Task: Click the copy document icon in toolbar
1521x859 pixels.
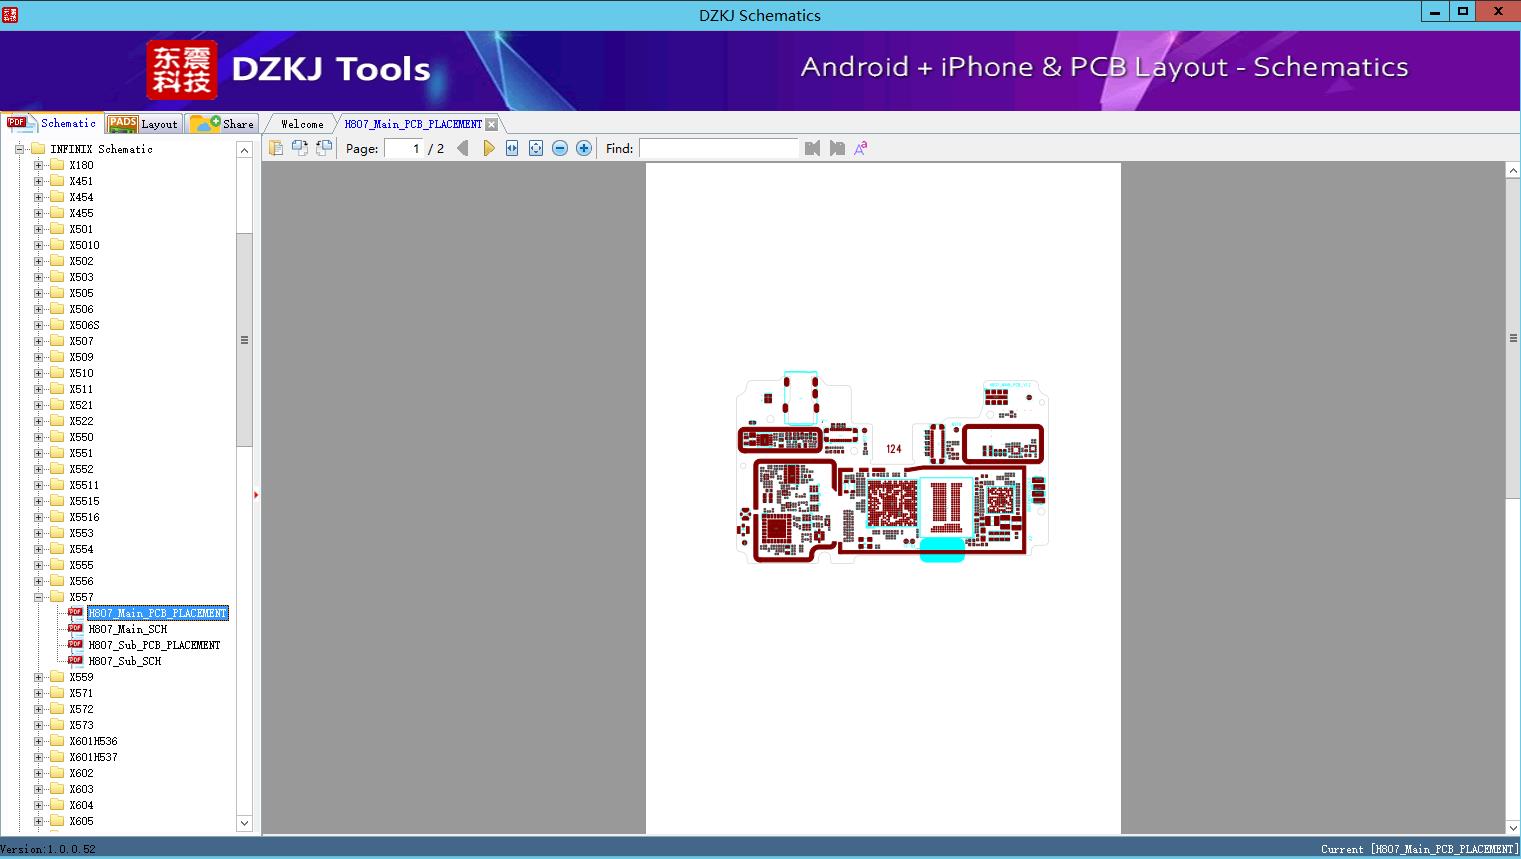Action: point(276,148)
